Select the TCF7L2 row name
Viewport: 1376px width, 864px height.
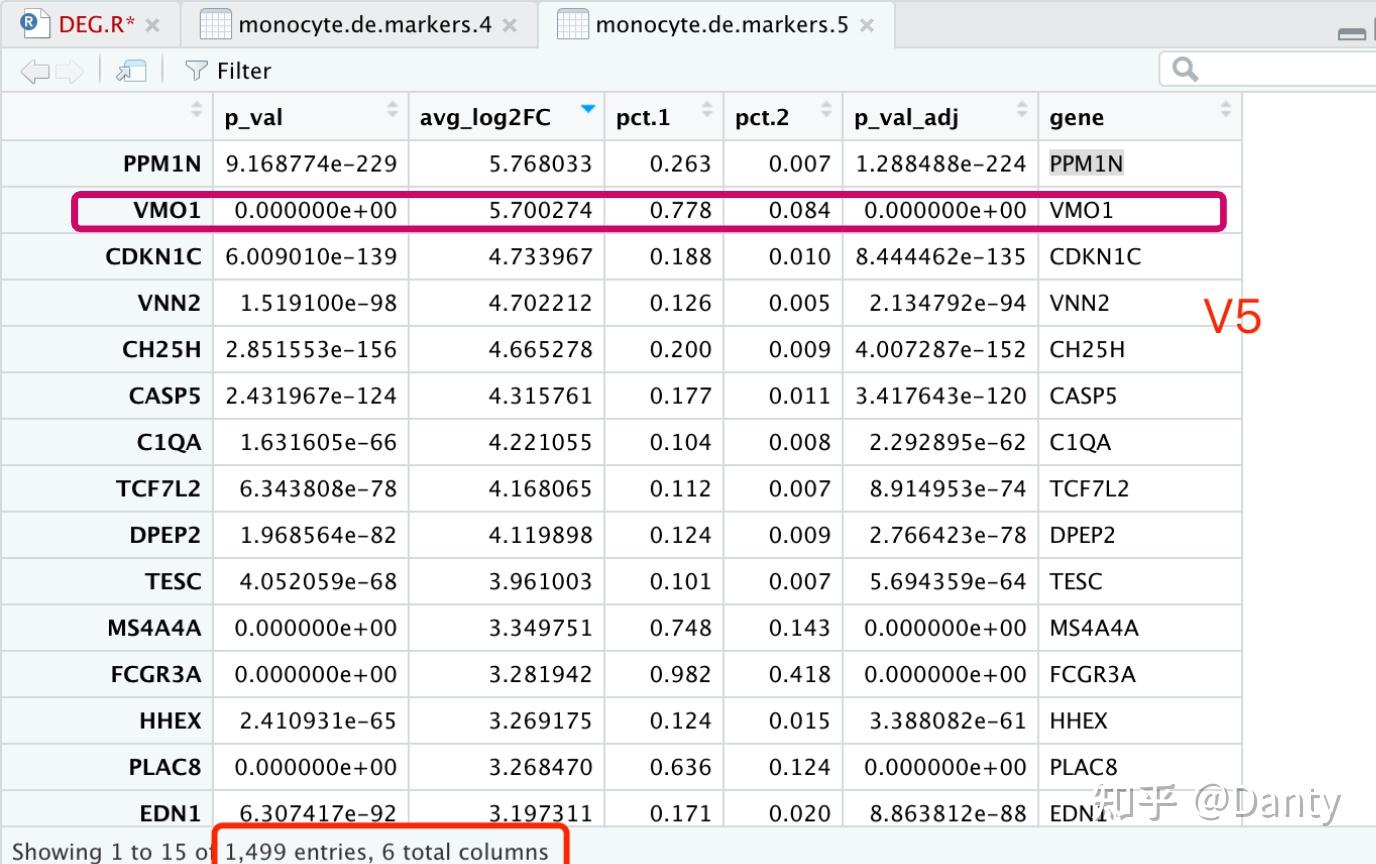tap(158, 489)
